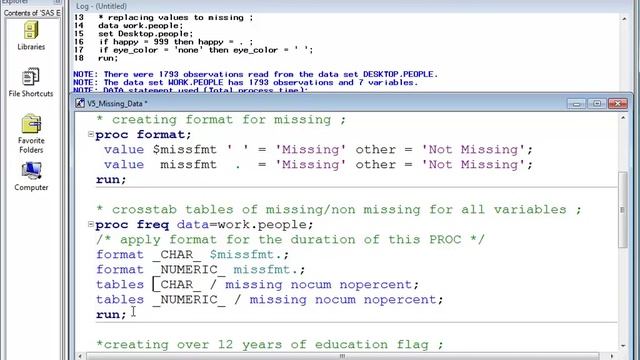Click the '_CHAR_' keyword in tables statement
Viewport: 640px width, 360px height.
pos(177,285)
